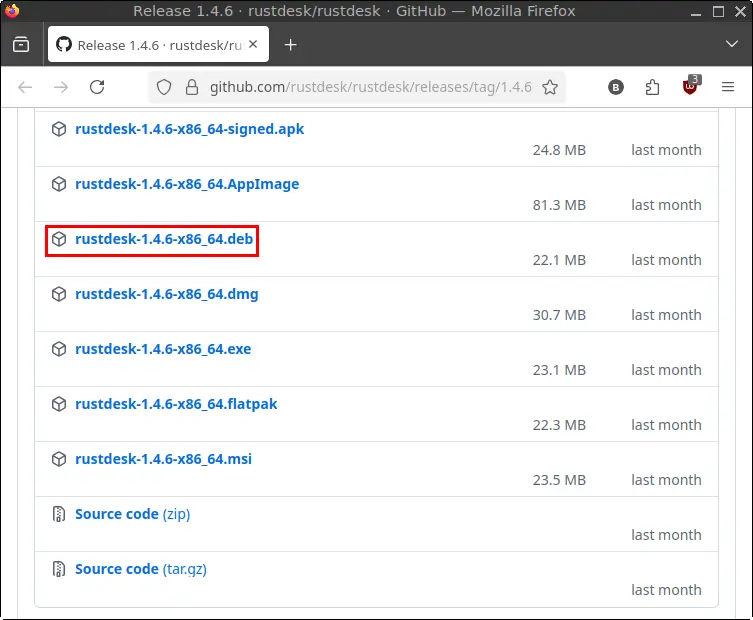Click package icon beside signed.apk file
This screenshot has width=753, height=620.
click(59, 129)
